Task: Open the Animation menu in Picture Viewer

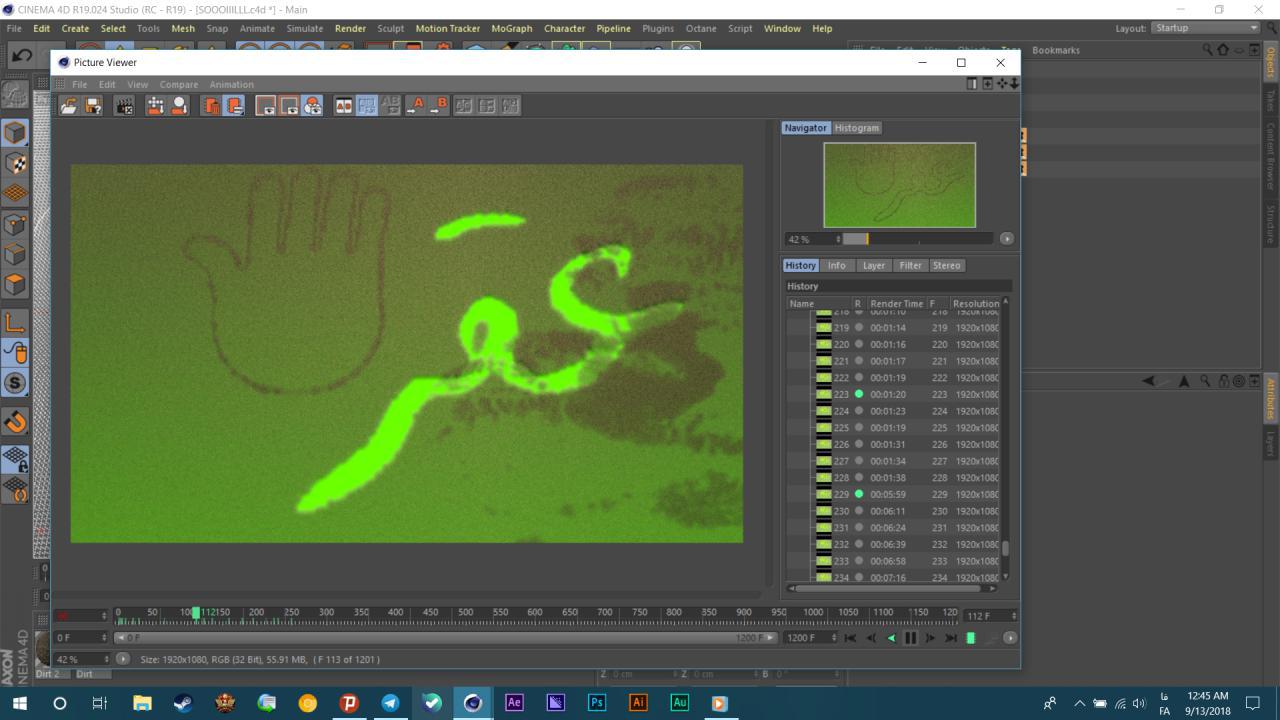Action: (231, 84)
